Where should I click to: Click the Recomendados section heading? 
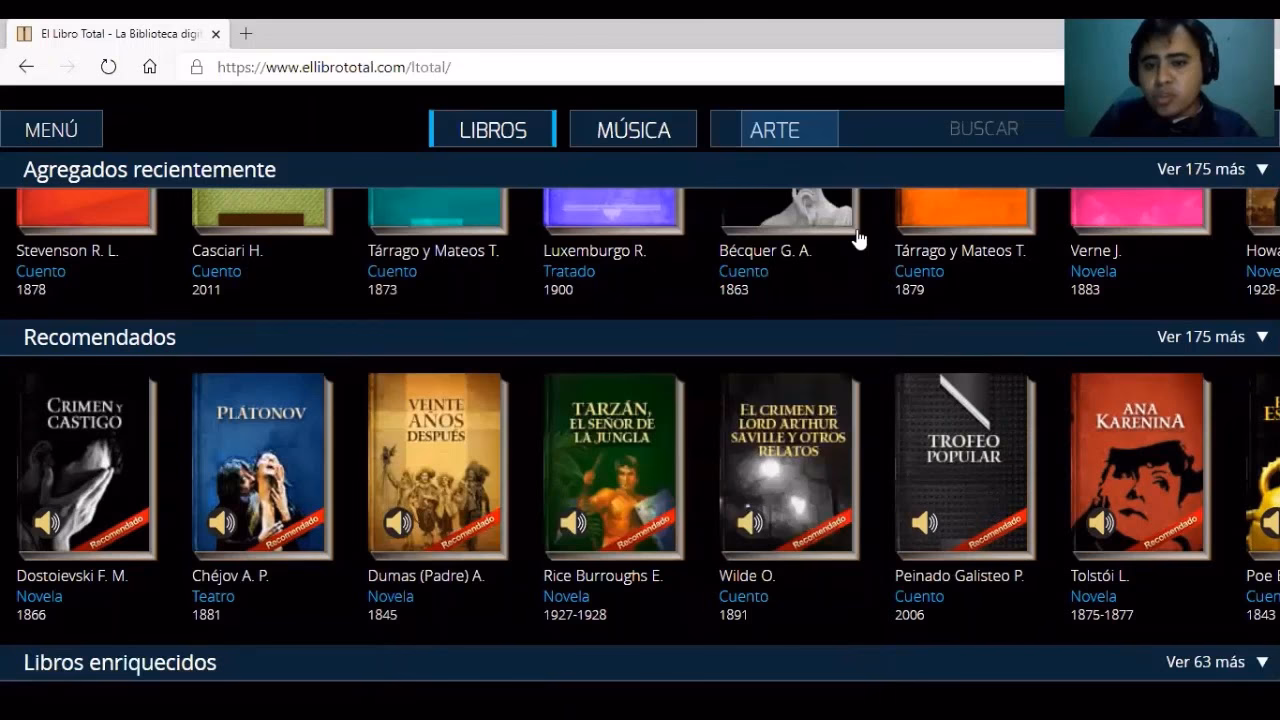pyautogui.click(x=99, y=337)
